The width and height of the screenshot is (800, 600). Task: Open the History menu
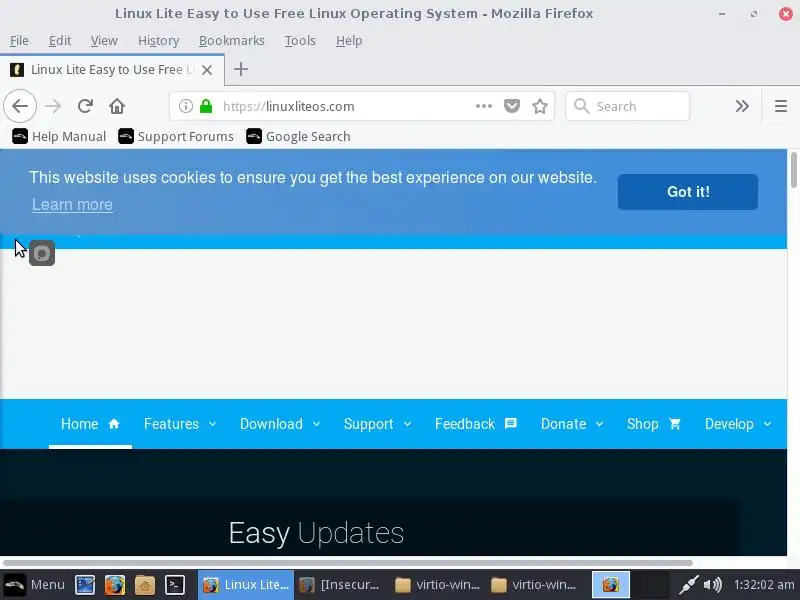(x=158, y=40)
